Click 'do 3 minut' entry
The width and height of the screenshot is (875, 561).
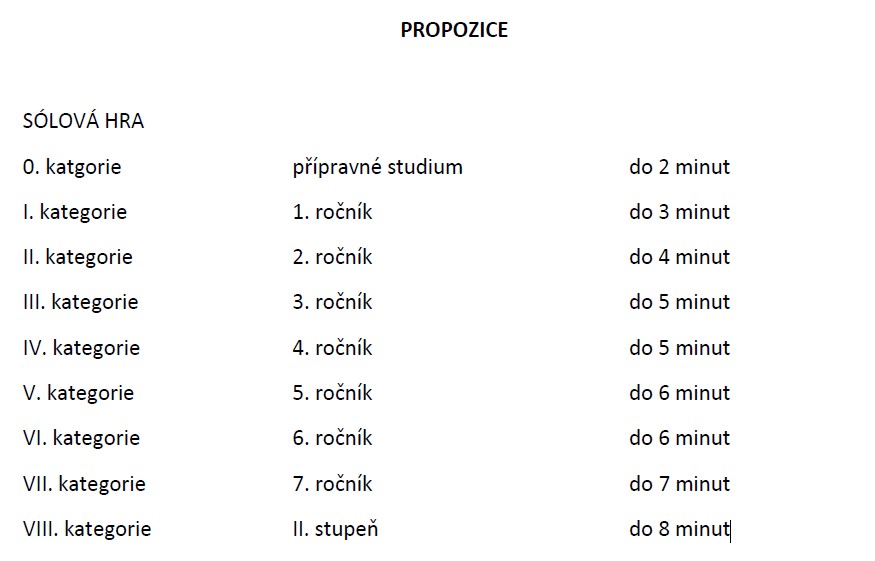(679, 212)
